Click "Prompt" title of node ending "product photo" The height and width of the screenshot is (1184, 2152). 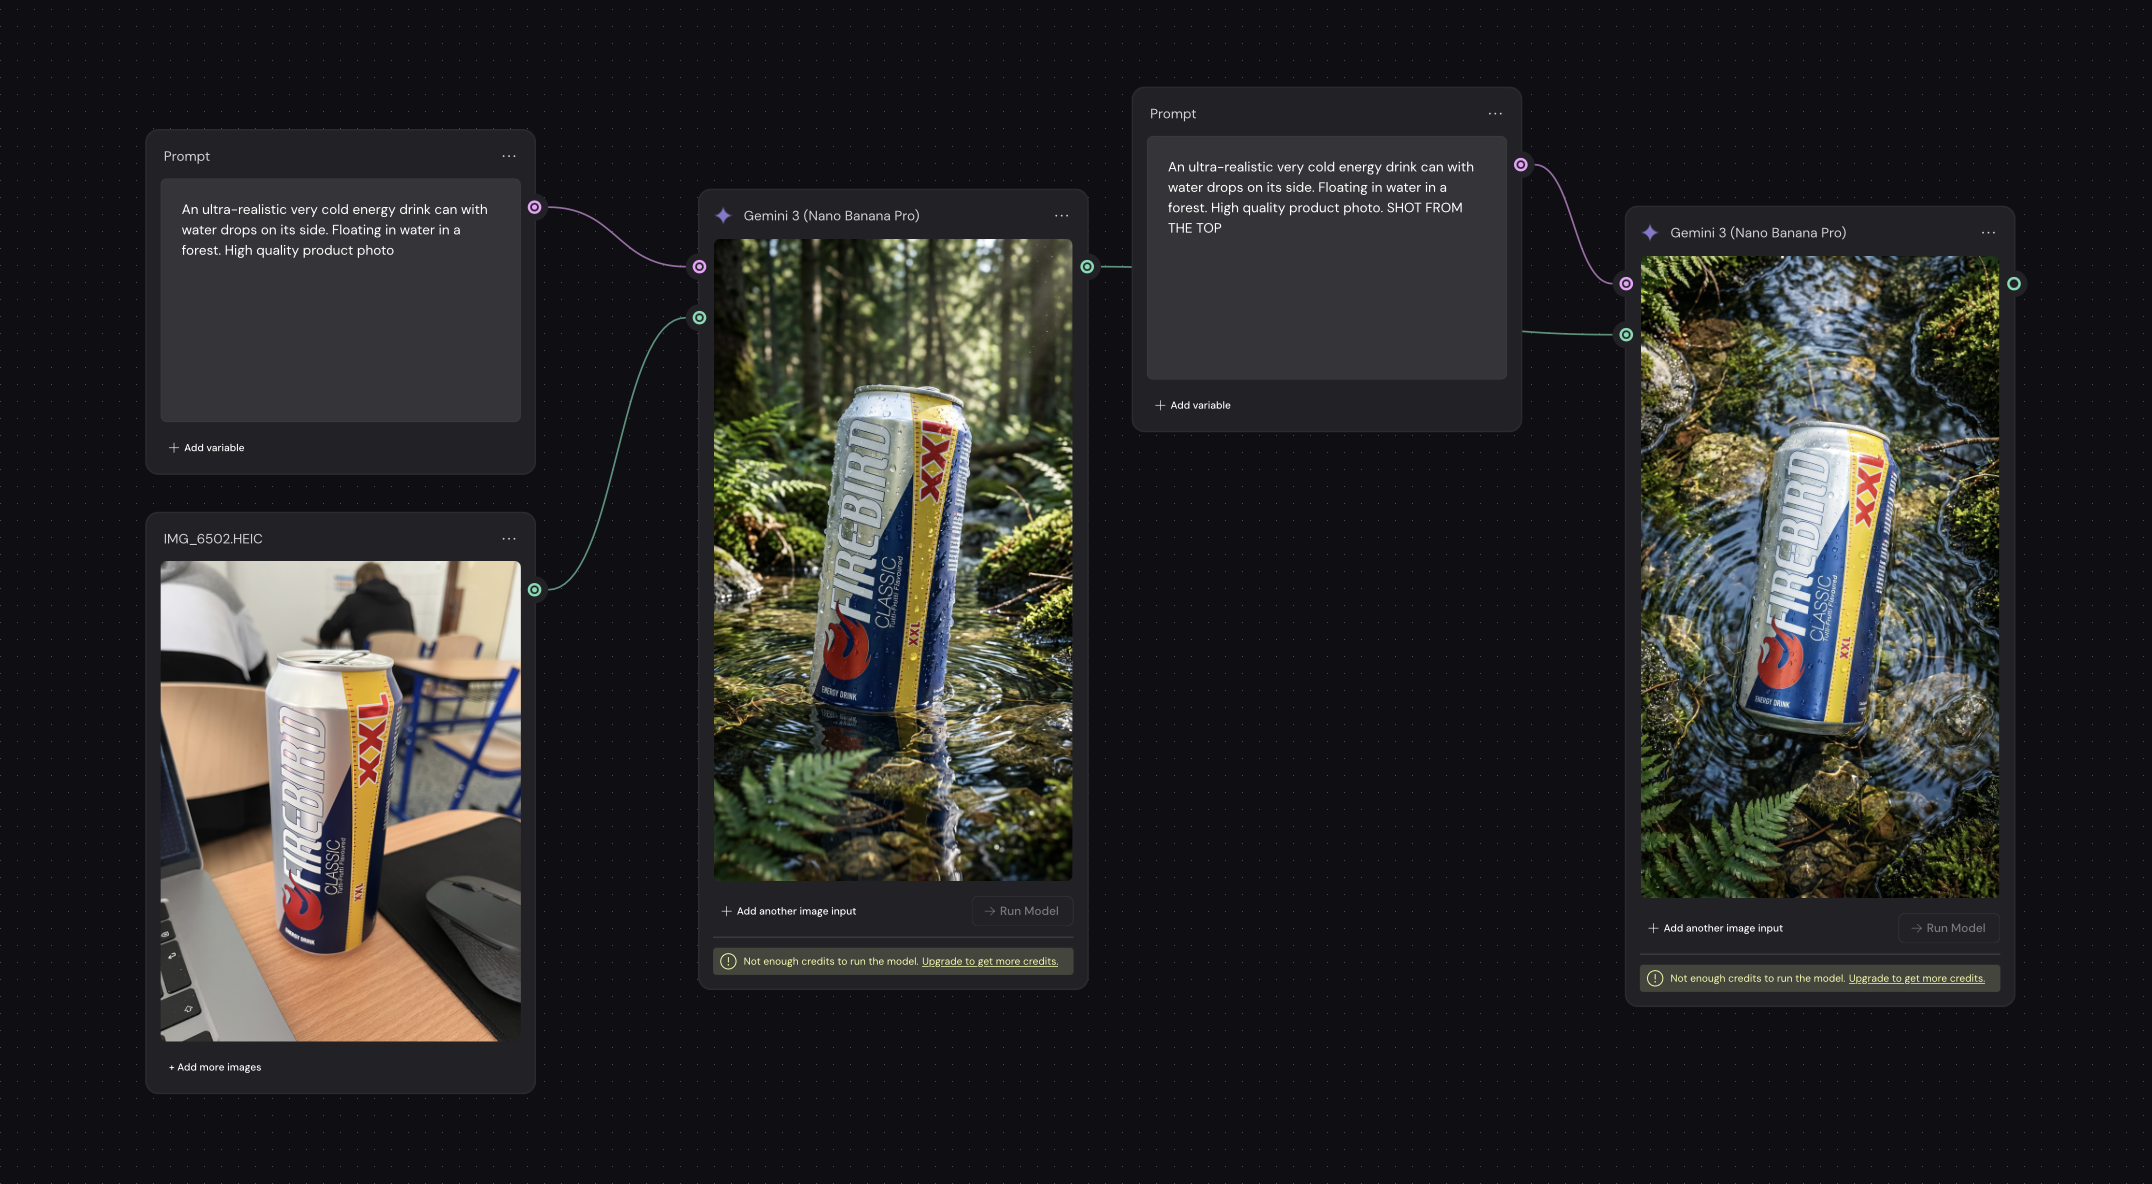187,156
